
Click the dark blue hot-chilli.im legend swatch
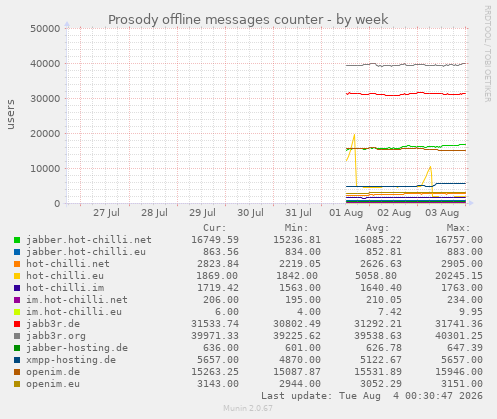pos(17,288)
